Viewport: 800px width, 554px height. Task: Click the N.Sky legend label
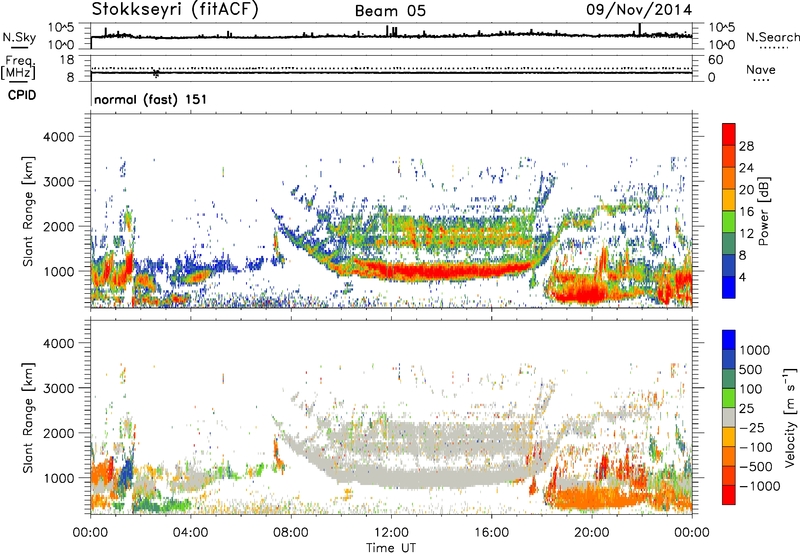click(19, 38)
